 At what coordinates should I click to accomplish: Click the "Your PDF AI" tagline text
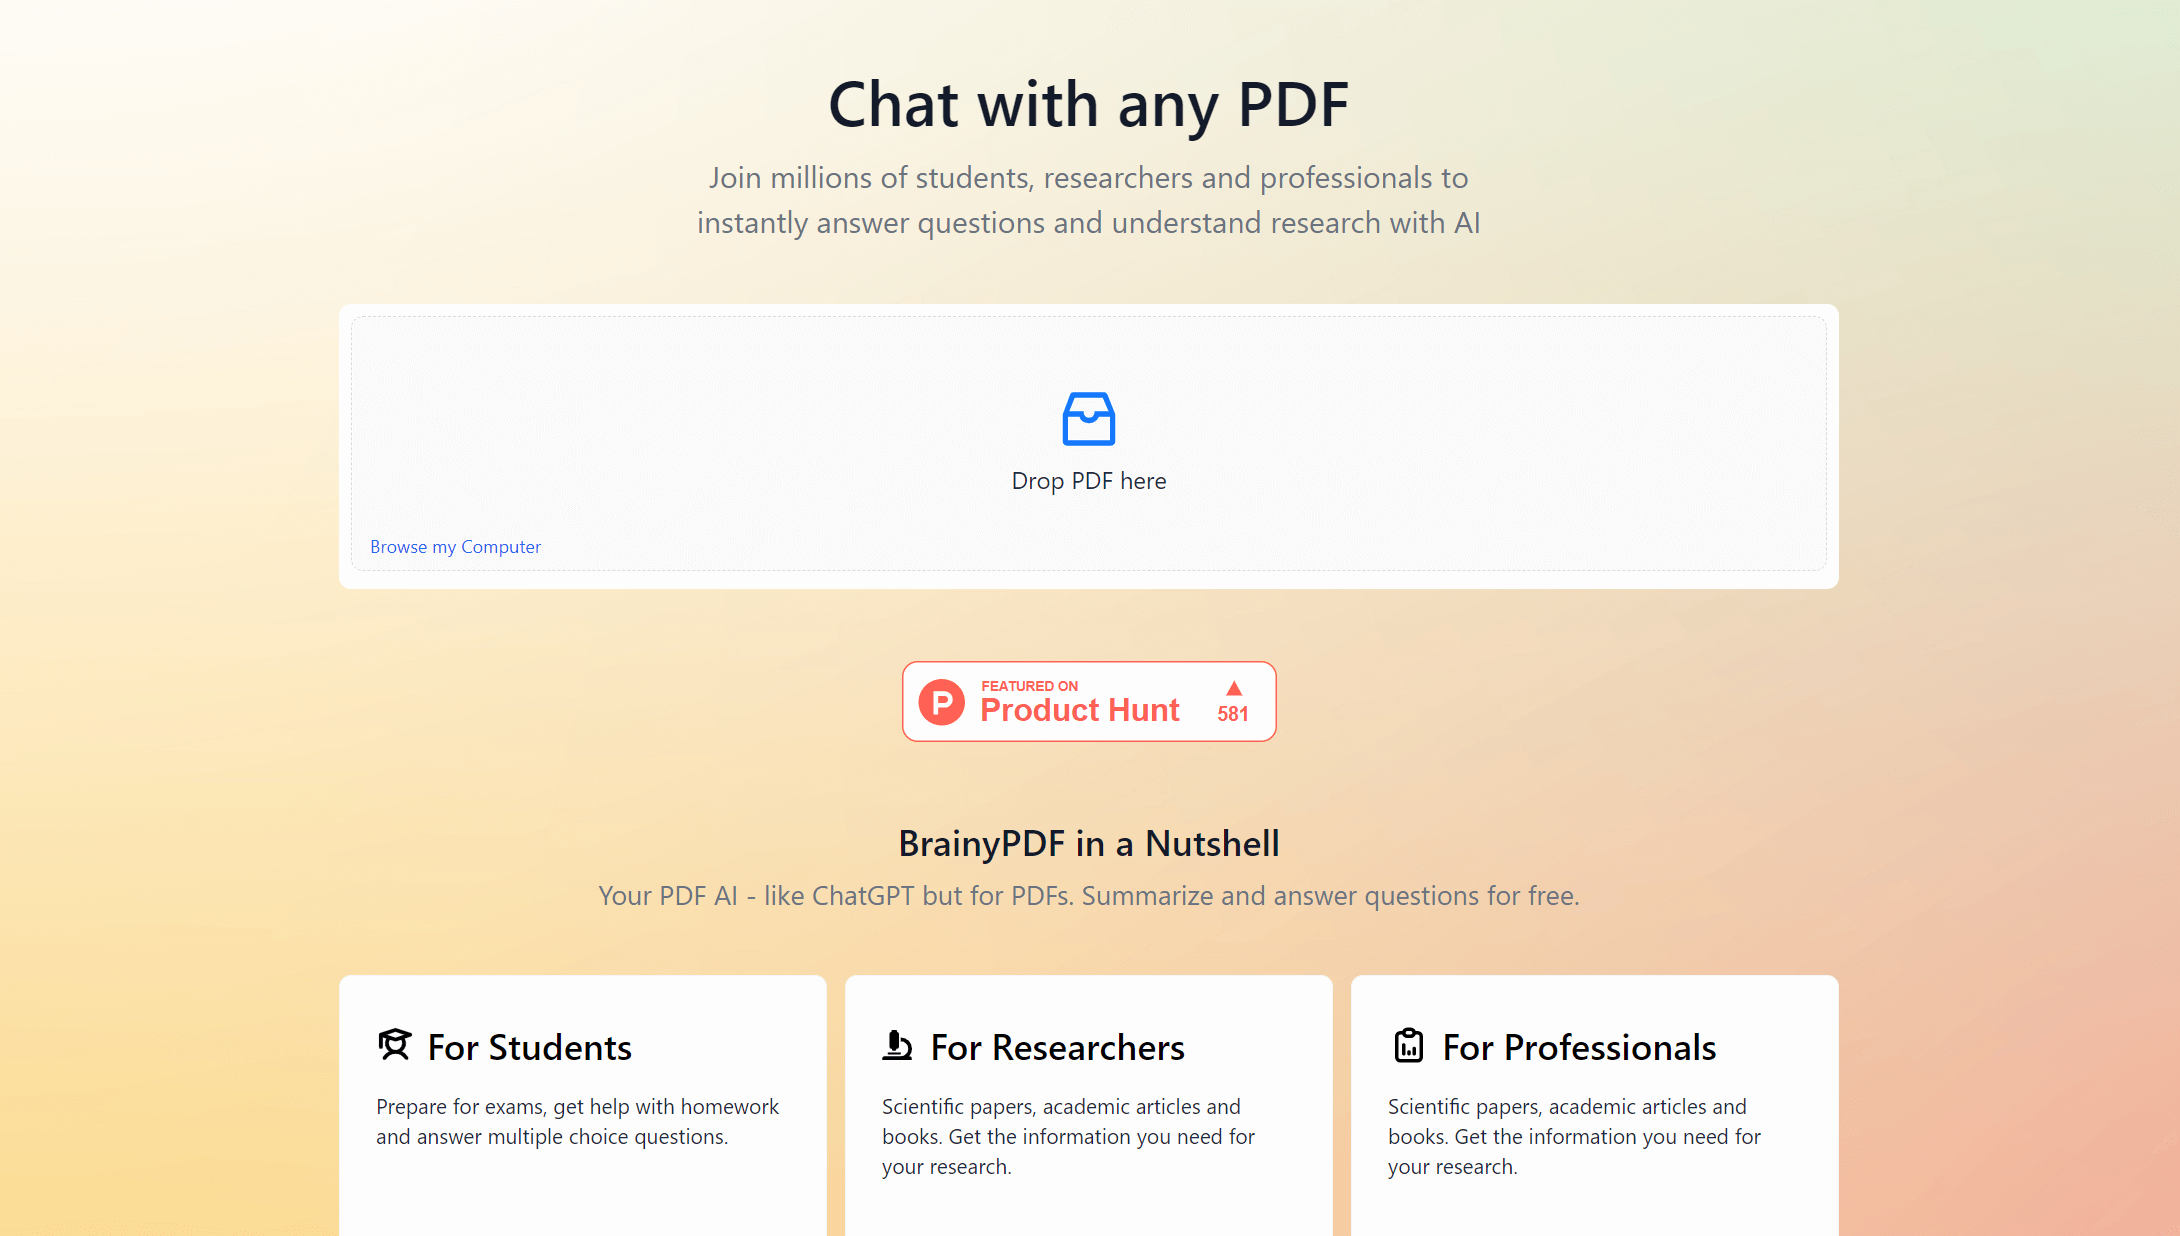click(1088, 895)
